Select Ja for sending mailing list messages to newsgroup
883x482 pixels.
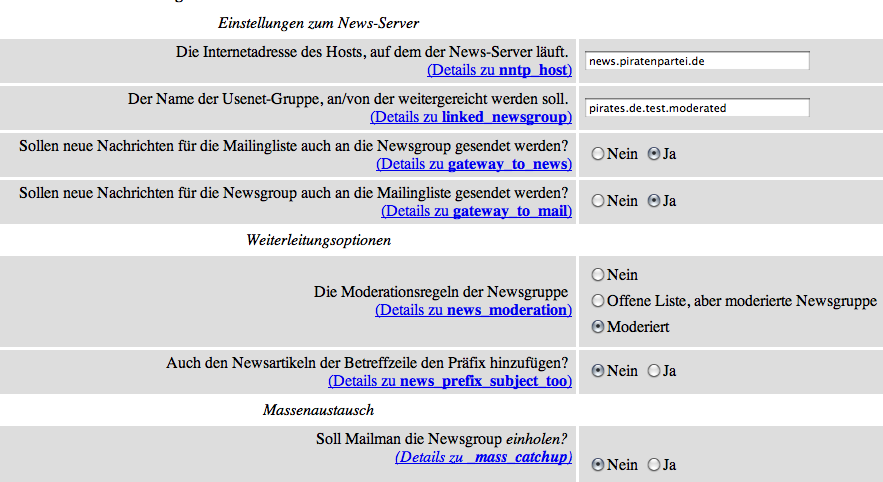tap(654, 155)
